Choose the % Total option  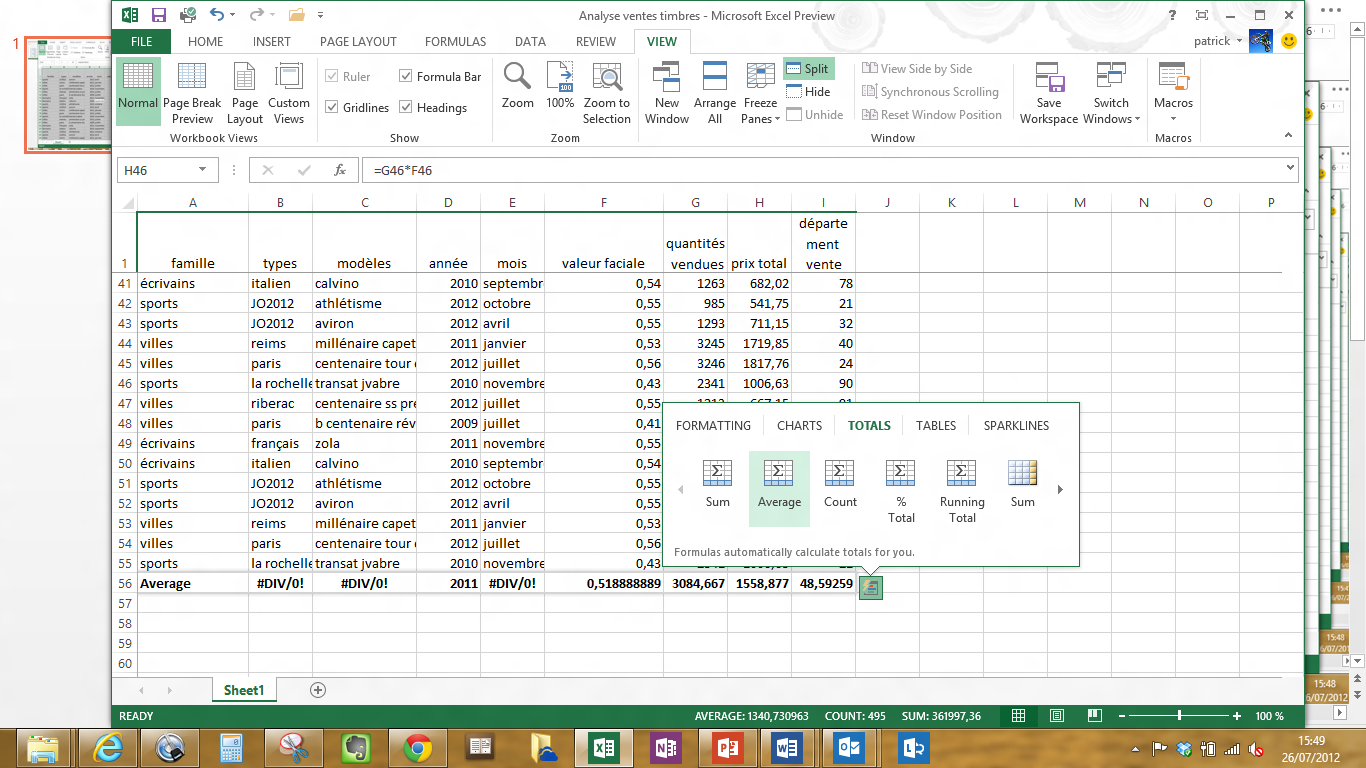pos(901,492)
